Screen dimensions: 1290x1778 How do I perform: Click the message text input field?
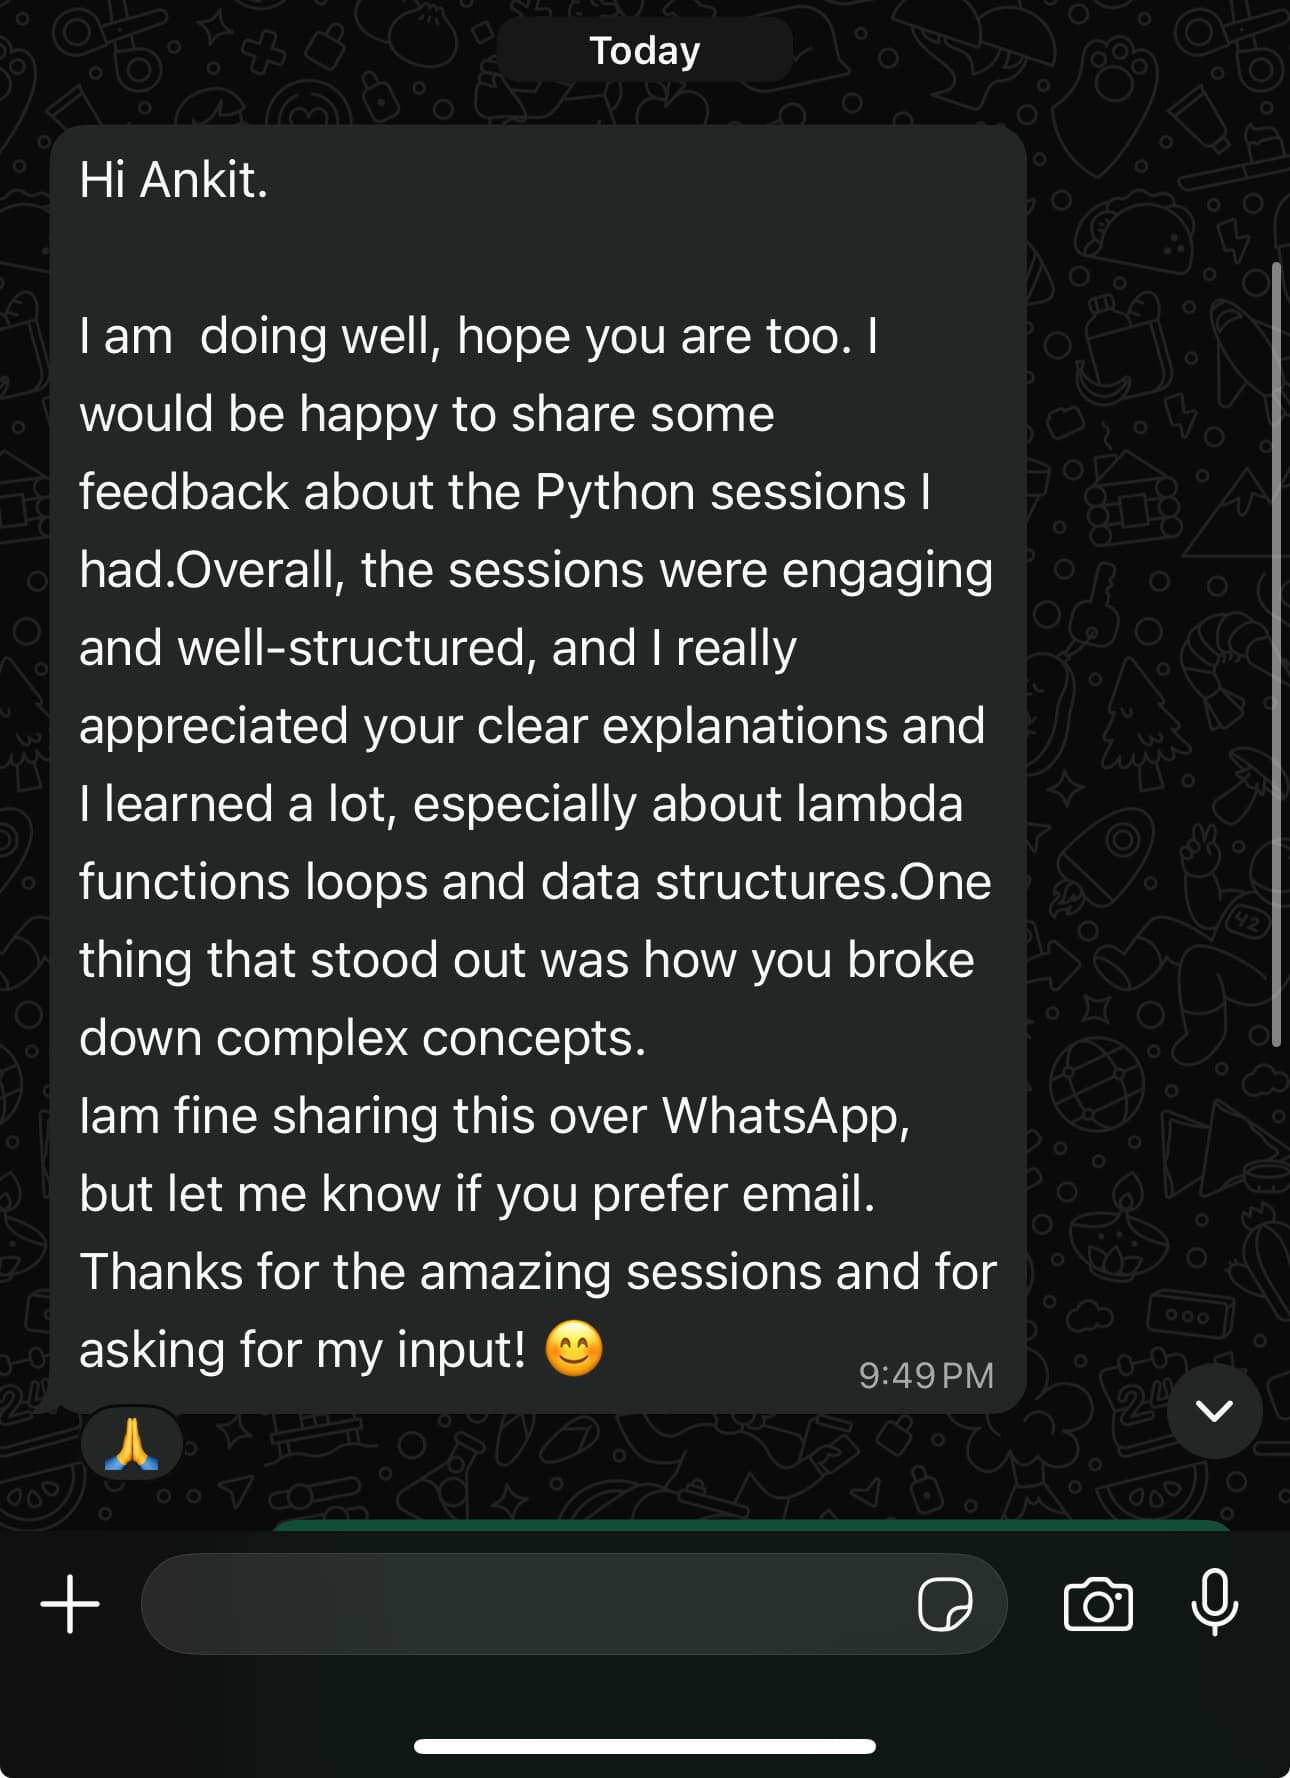(x=520, y=1604)
